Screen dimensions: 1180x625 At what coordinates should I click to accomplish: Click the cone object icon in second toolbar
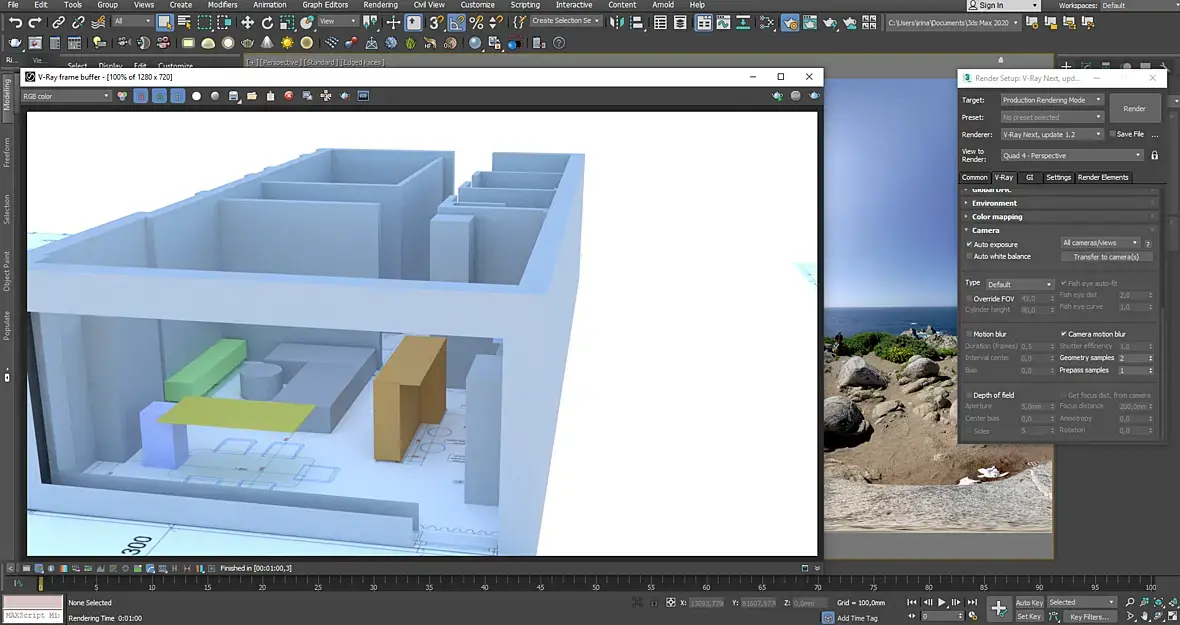(267, 43)
